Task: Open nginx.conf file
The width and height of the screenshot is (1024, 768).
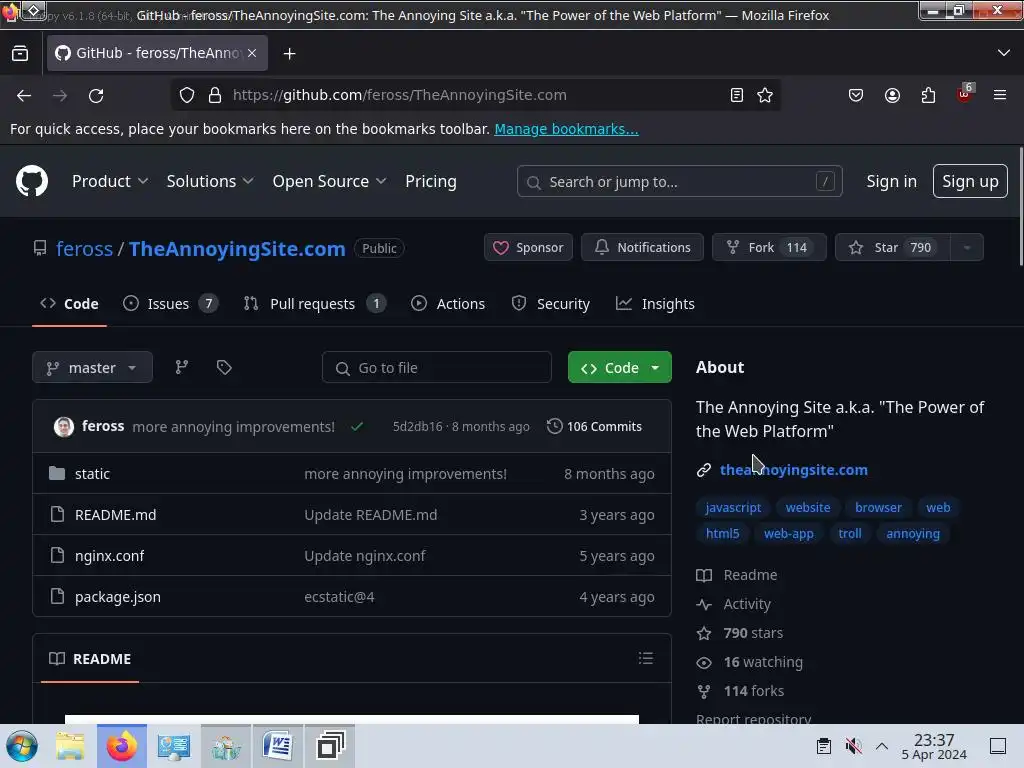Action: pyautogui.click(x=109, y=556)
